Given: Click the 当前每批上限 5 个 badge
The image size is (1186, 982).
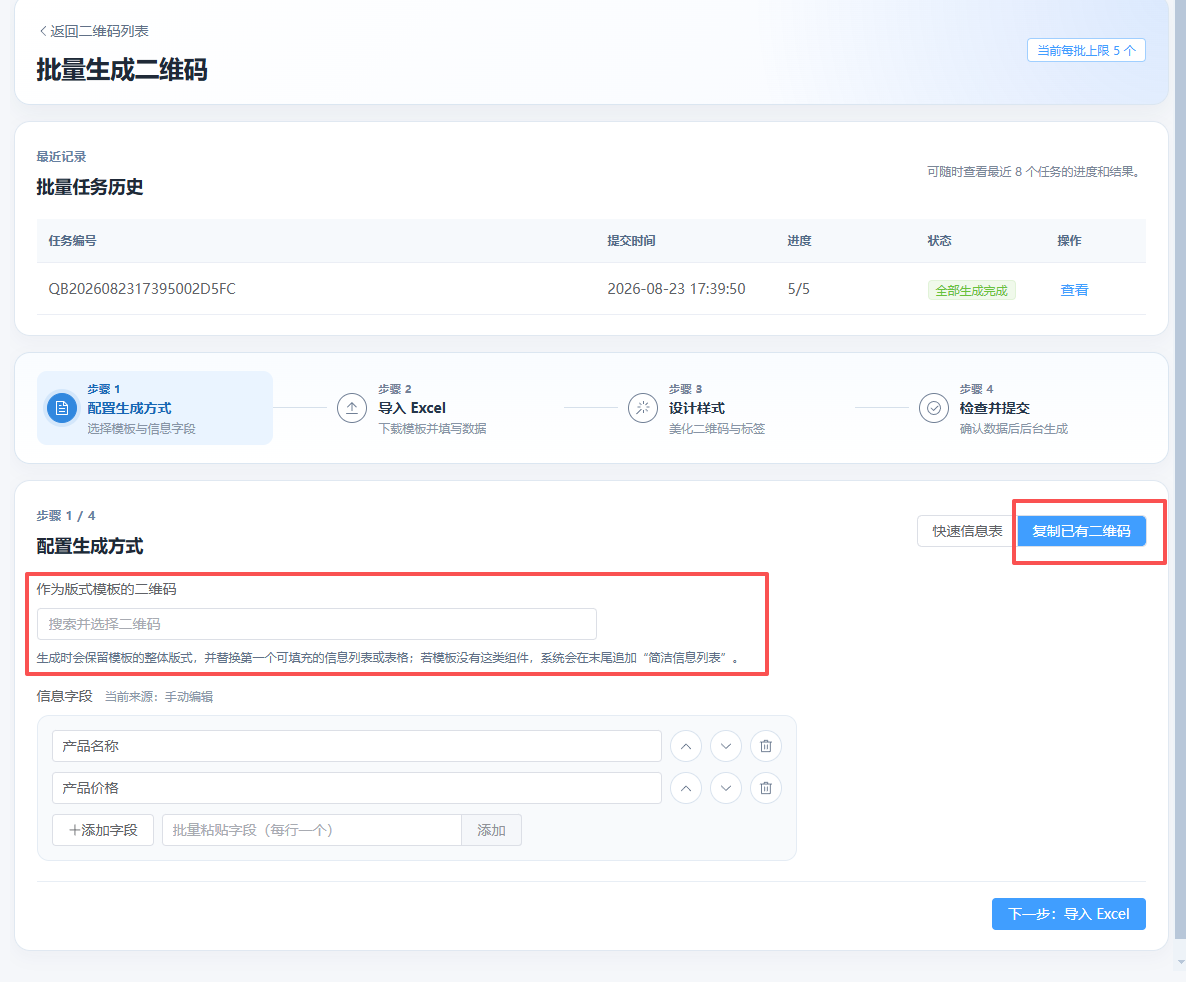Looking at the screenshot, I should (1086, 50).
